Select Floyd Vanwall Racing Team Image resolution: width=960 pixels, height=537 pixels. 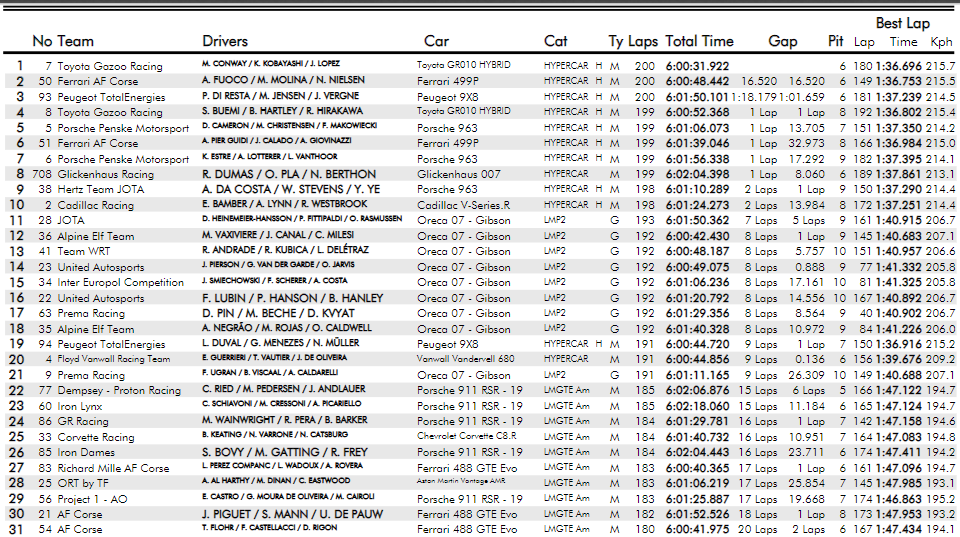[114, 359]
